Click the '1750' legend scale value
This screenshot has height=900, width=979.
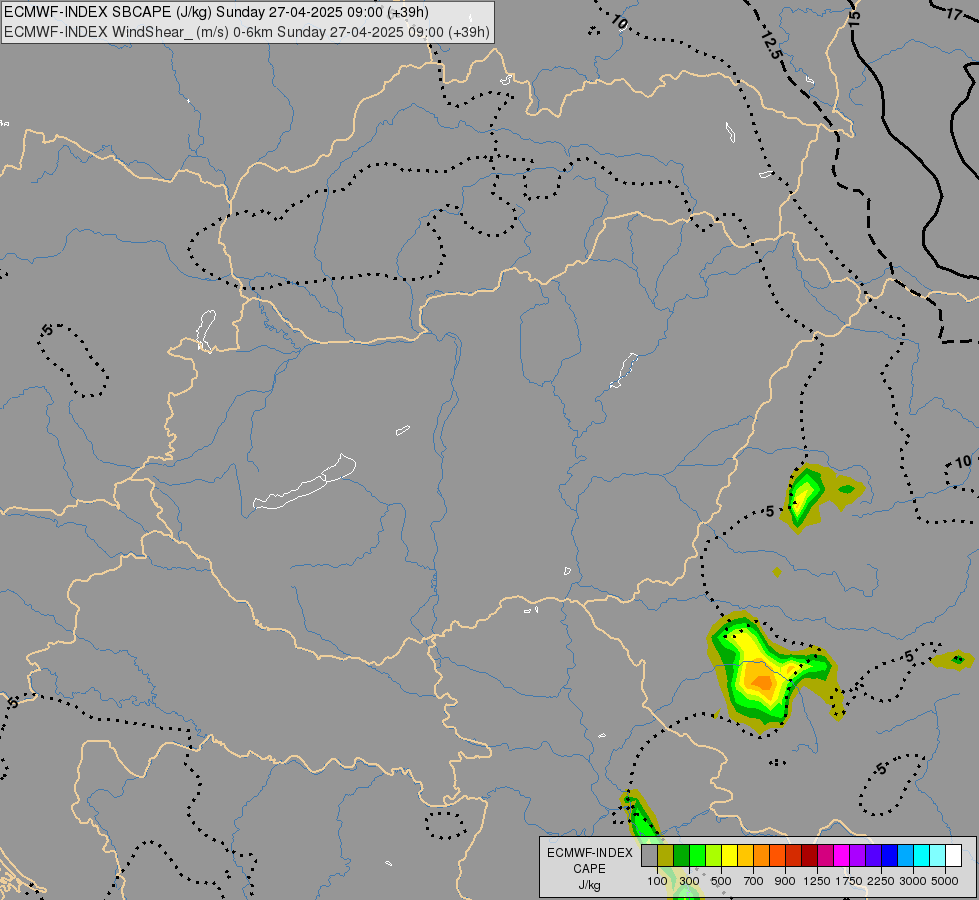click(x=849, y=881)
